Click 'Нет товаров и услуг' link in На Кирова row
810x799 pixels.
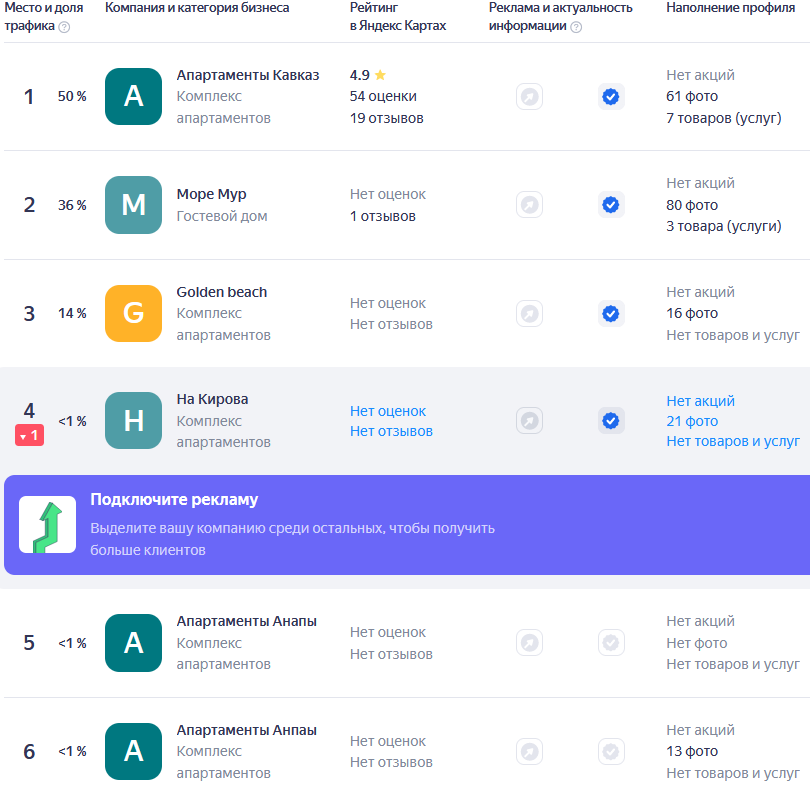tap(733, 441)
